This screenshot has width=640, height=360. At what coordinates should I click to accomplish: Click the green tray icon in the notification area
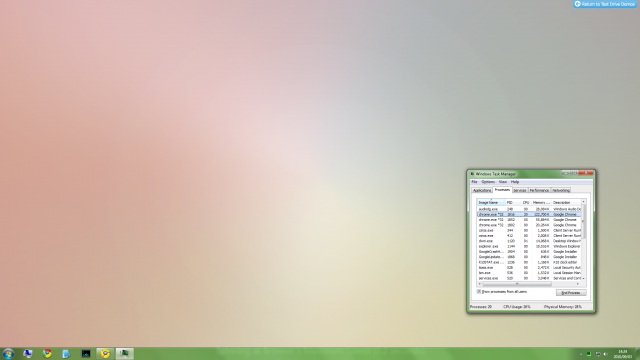(589, 354)
